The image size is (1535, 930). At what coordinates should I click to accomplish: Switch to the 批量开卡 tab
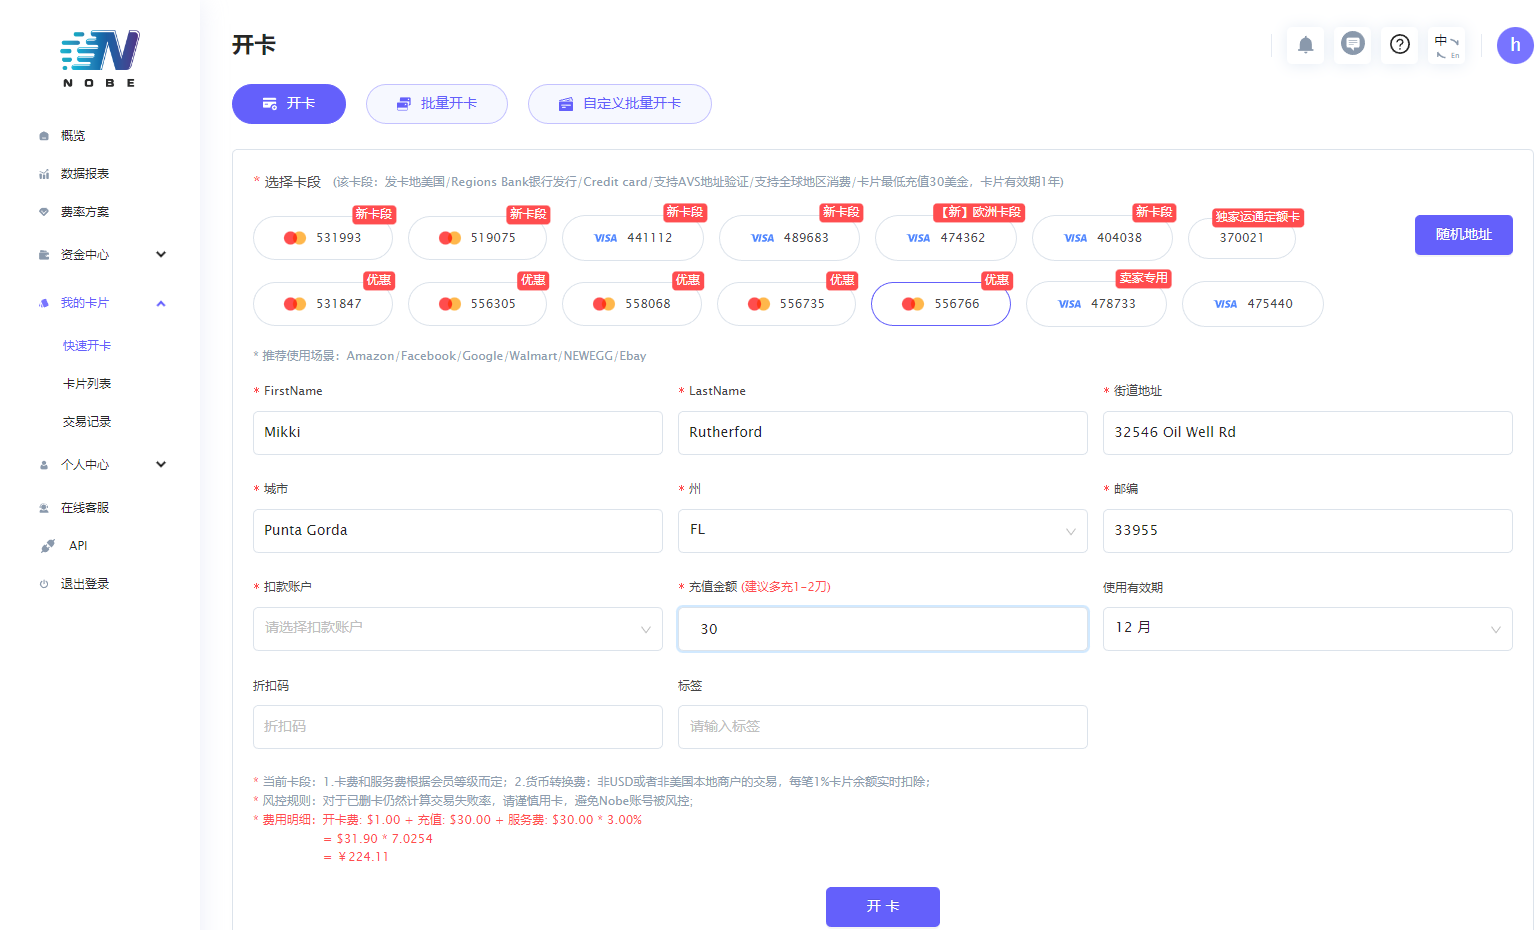click(x=437, y=104)
